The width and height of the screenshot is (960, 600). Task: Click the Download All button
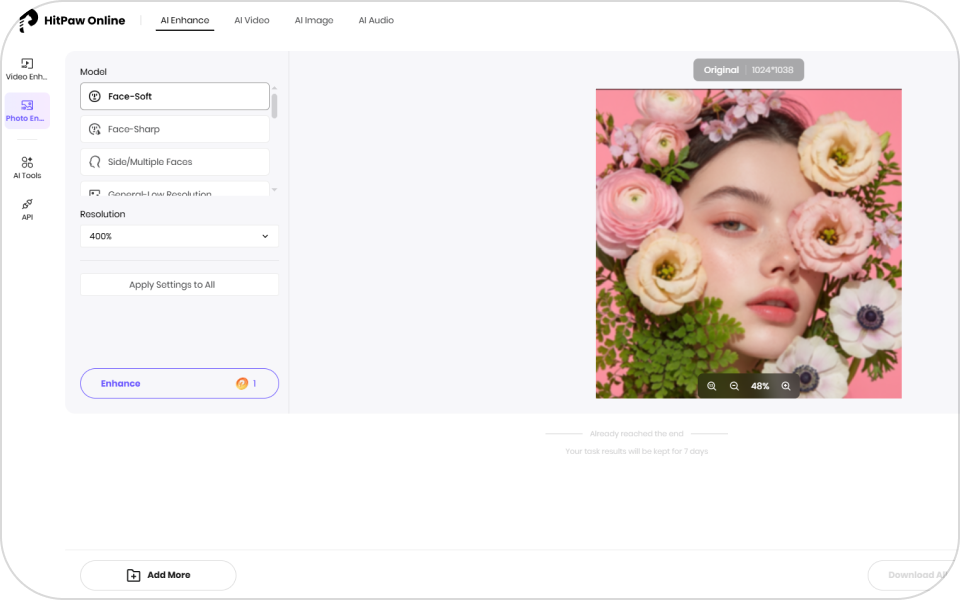tap(913, 575)
